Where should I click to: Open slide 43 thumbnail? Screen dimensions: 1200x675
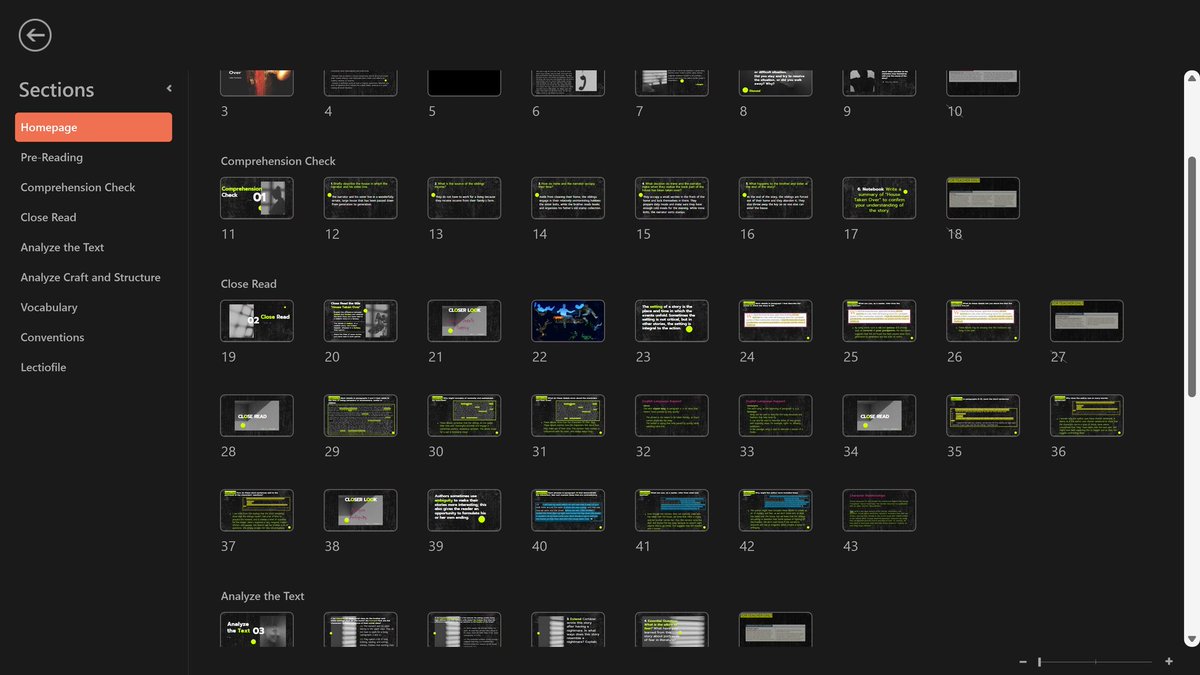point(879,510)
